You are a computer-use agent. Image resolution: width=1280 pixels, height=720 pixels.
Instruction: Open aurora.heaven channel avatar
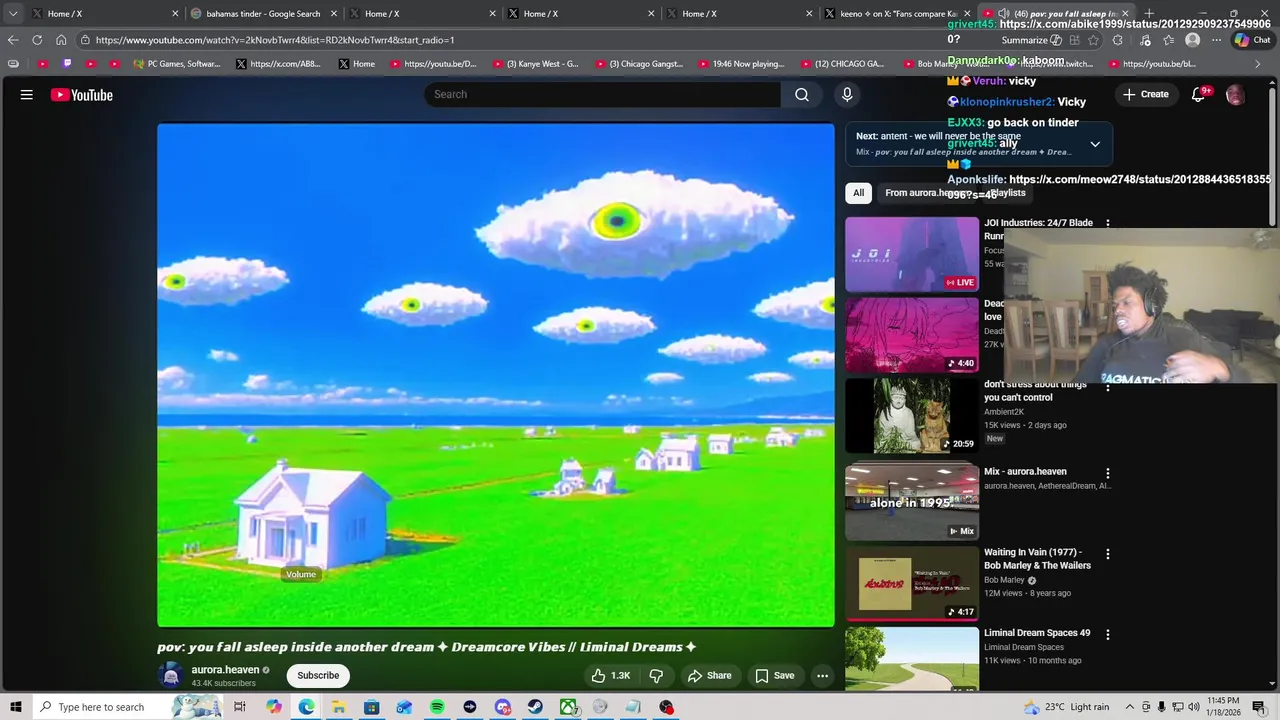coord(171,675)
